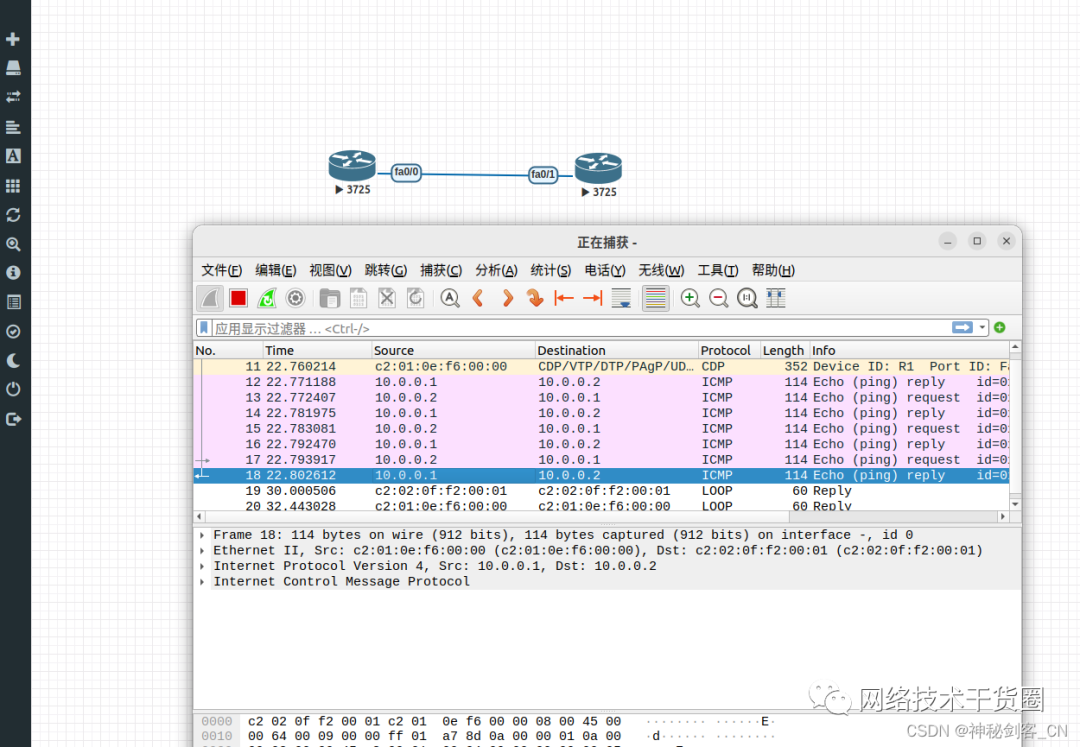Go to previous packet orange left arrow
Image resolution: width=1080 pixels, height=747 pixels.
point(478,298)
